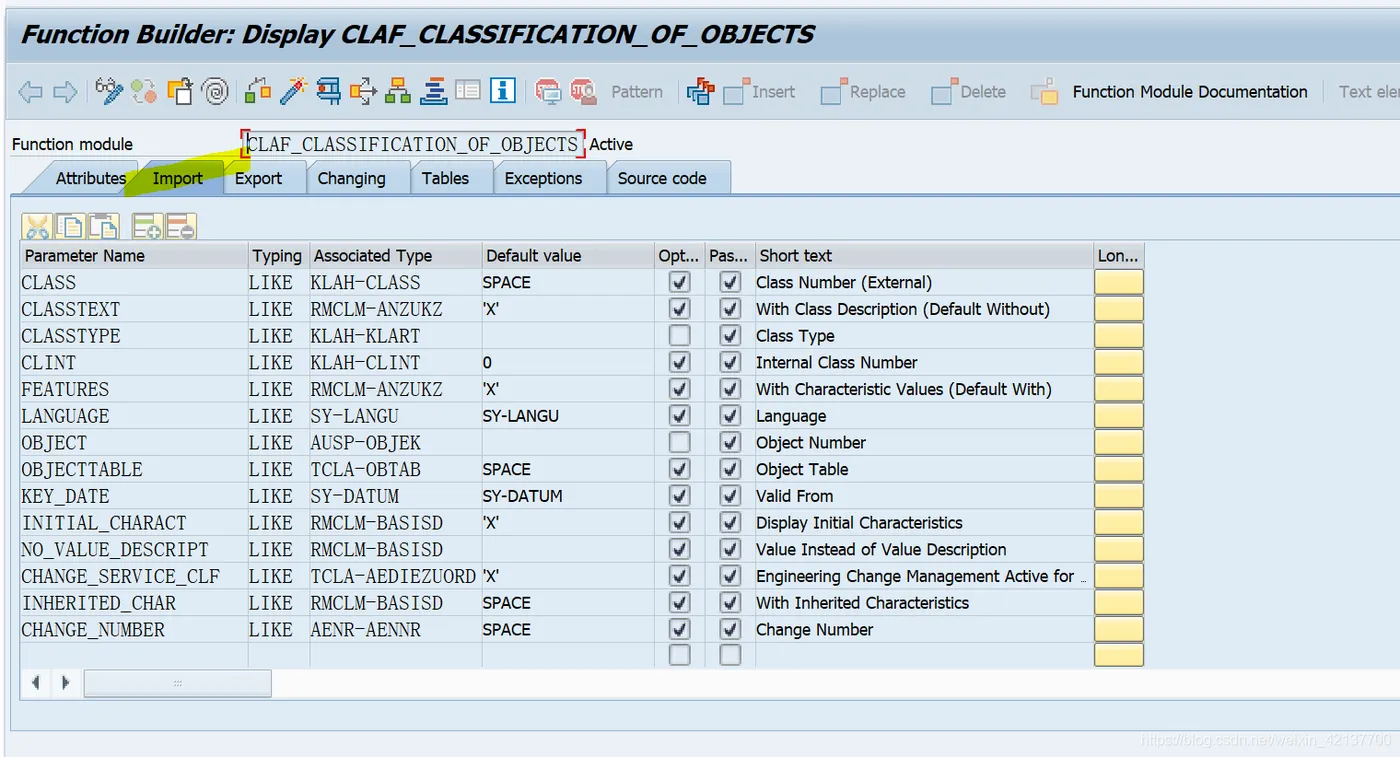Set session breakpoint stop icon
Viewport: 1400px width, 757px height.
coord(548,92)
